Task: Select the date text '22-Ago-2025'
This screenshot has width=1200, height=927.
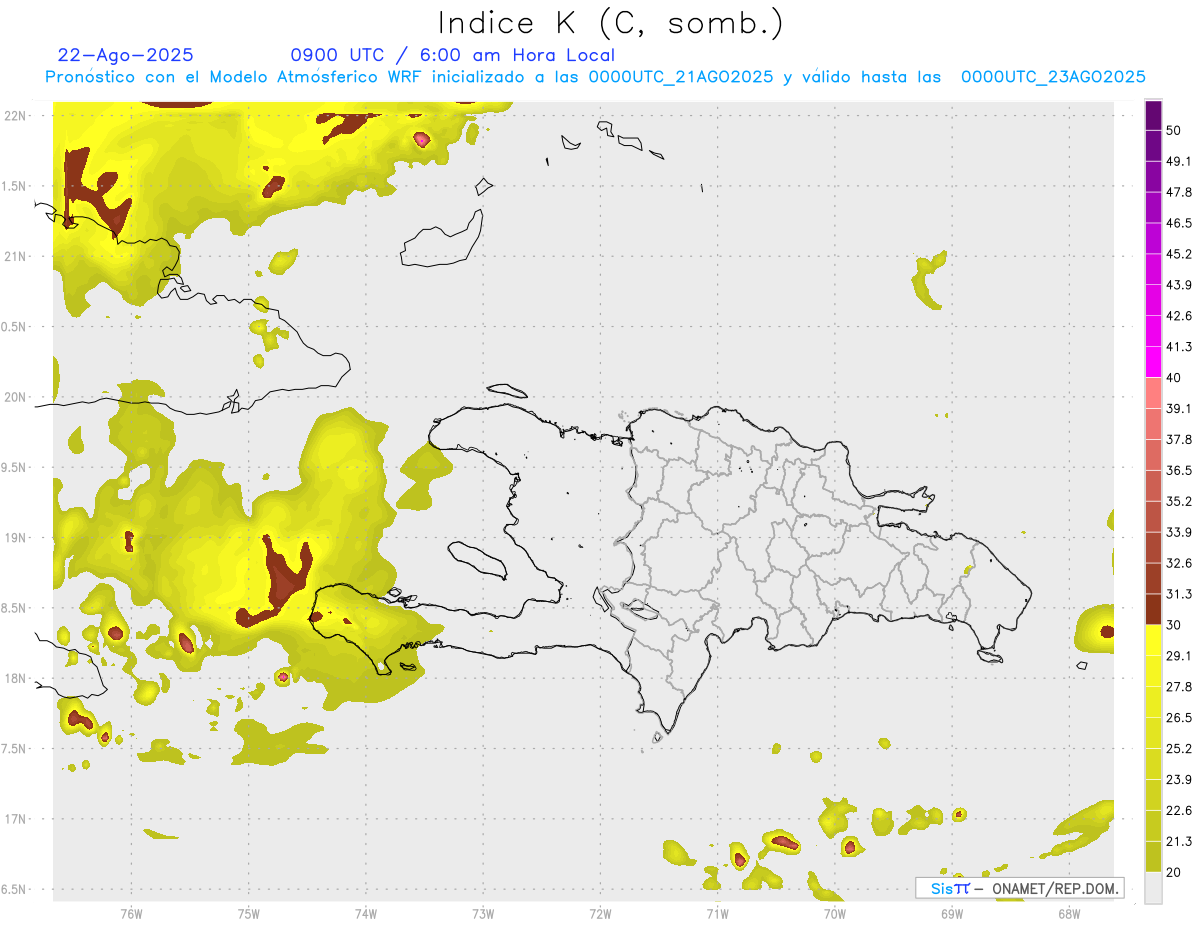Action: 126,55
